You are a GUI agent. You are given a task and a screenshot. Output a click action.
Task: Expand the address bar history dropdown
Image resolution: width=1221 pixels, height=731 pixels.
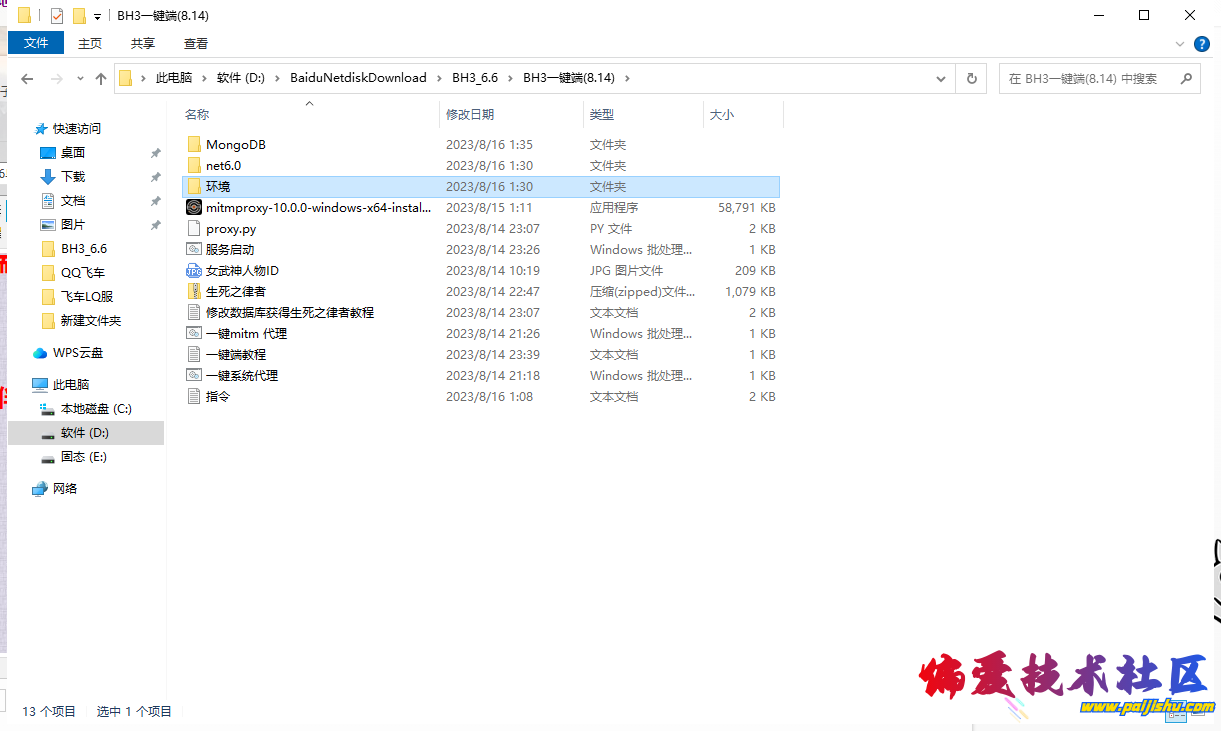(x=941, y=78)
